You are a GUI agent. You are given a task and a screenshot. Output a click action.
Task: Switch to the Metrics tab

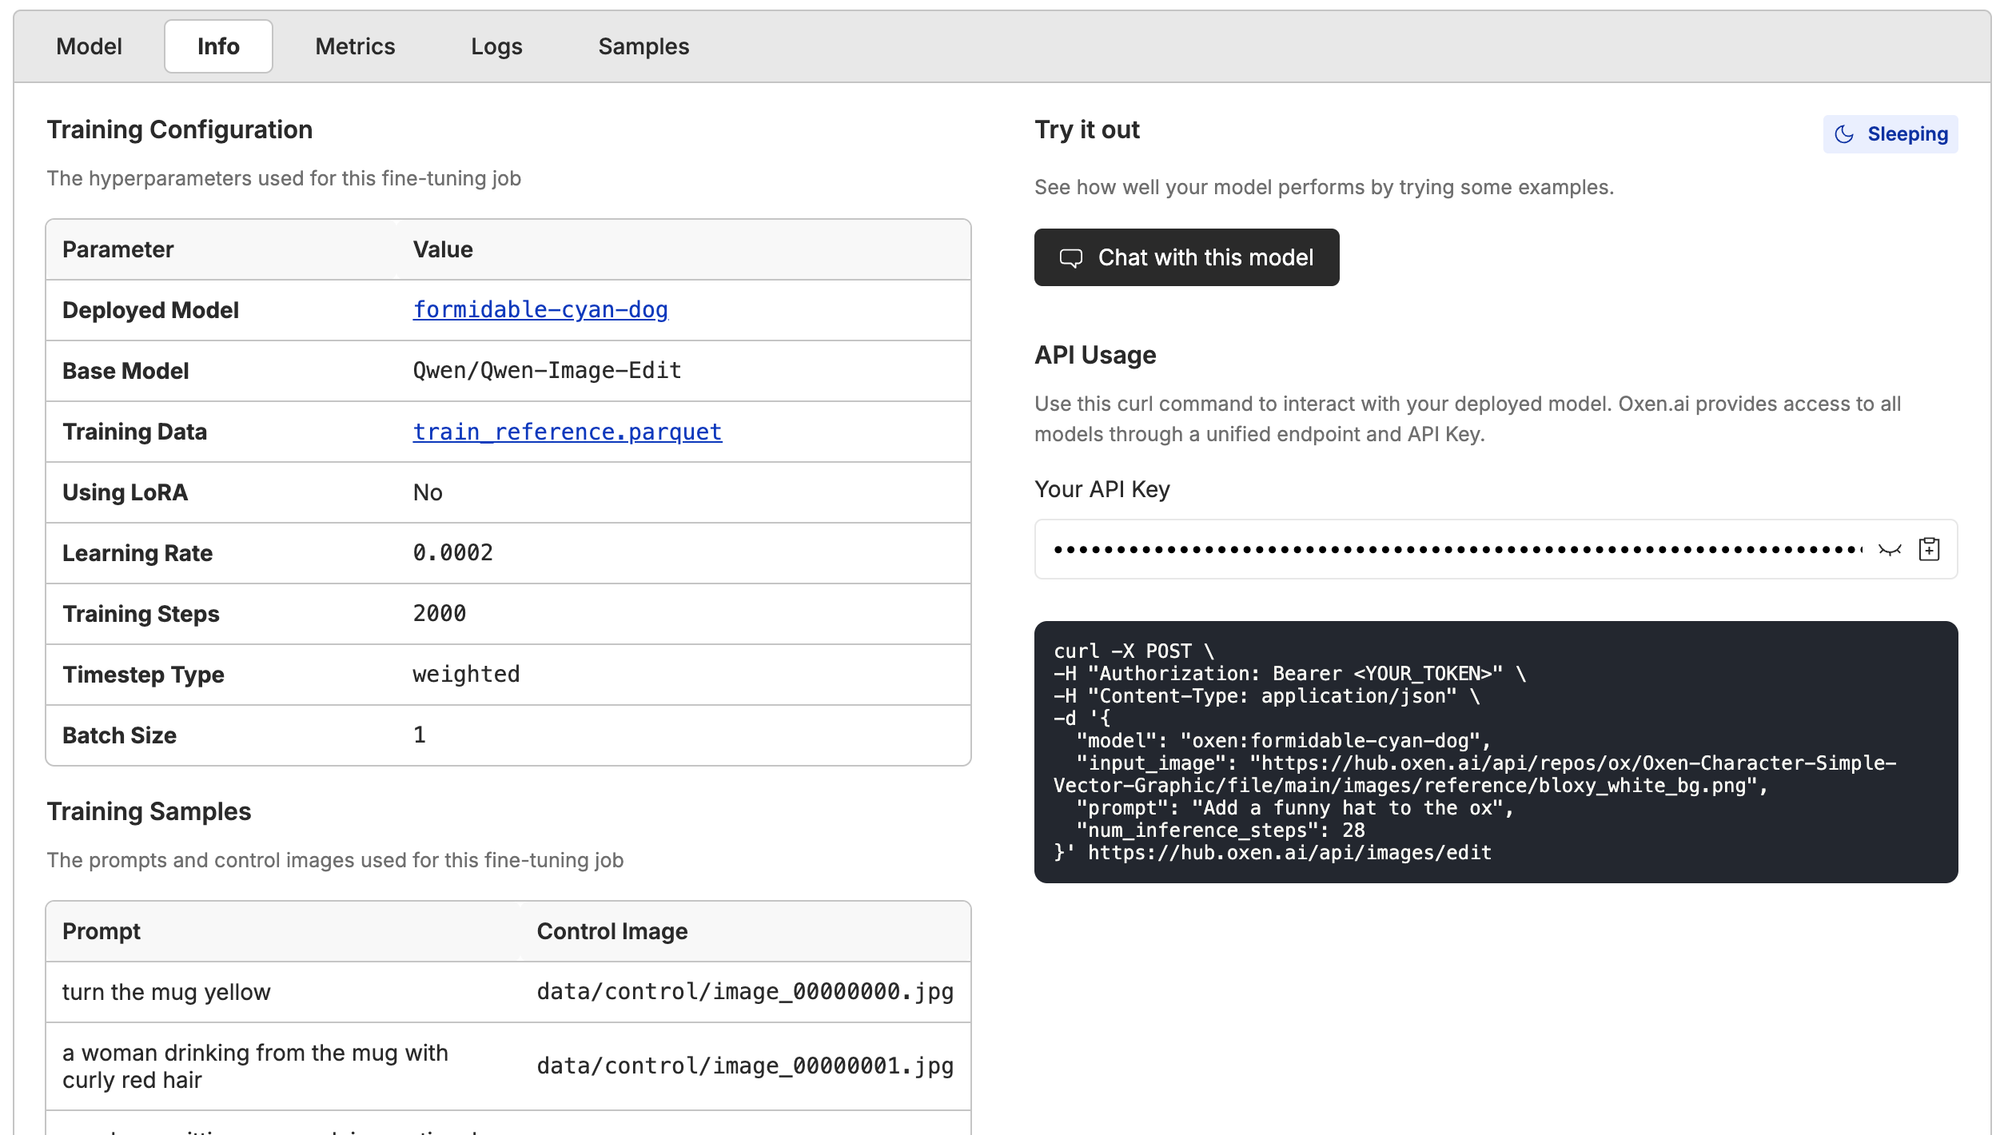pos(355,46)
